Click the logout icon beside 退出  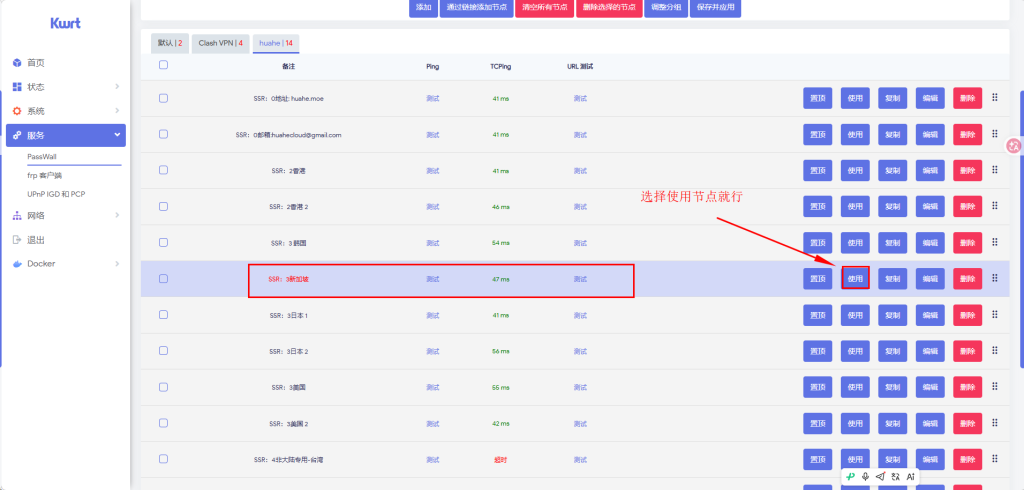(x=17, y=240)
